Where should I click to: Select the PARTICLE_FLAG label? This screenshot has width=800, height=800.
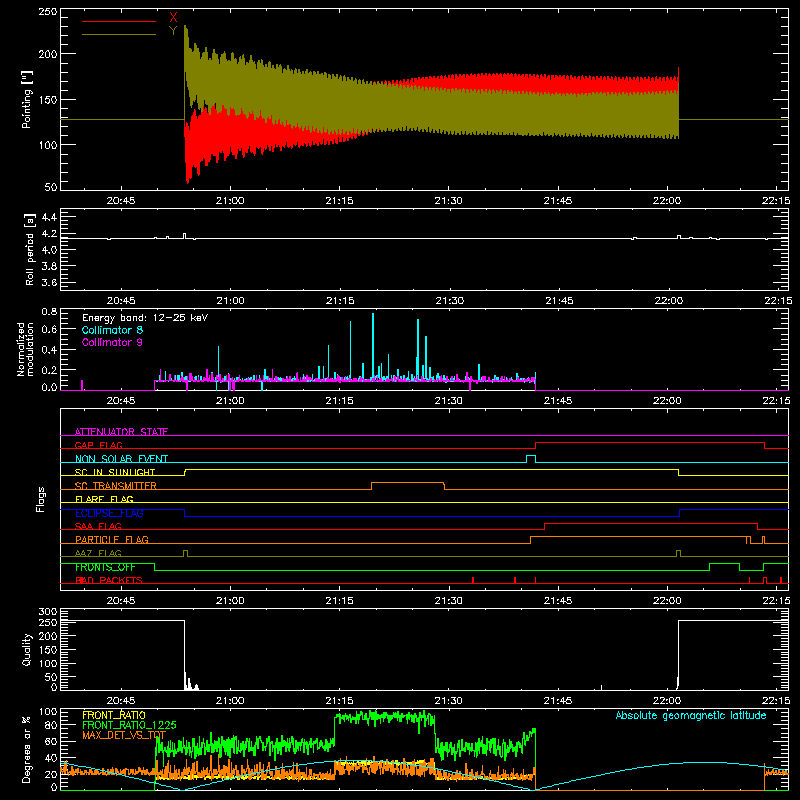[x=112, y=539]
